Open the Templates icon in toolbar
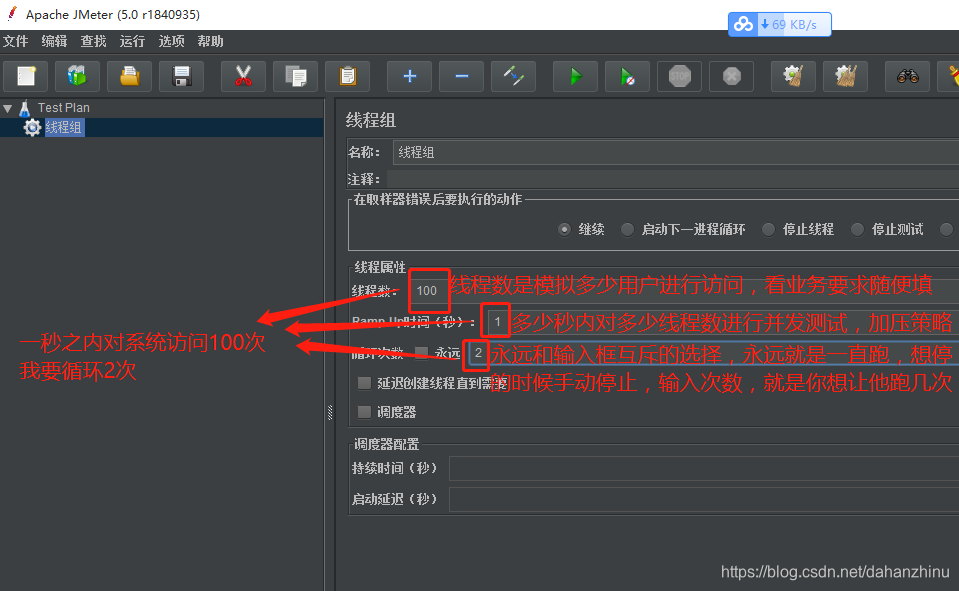The width and height of the screenshot is (959, 591). [77, 76]
